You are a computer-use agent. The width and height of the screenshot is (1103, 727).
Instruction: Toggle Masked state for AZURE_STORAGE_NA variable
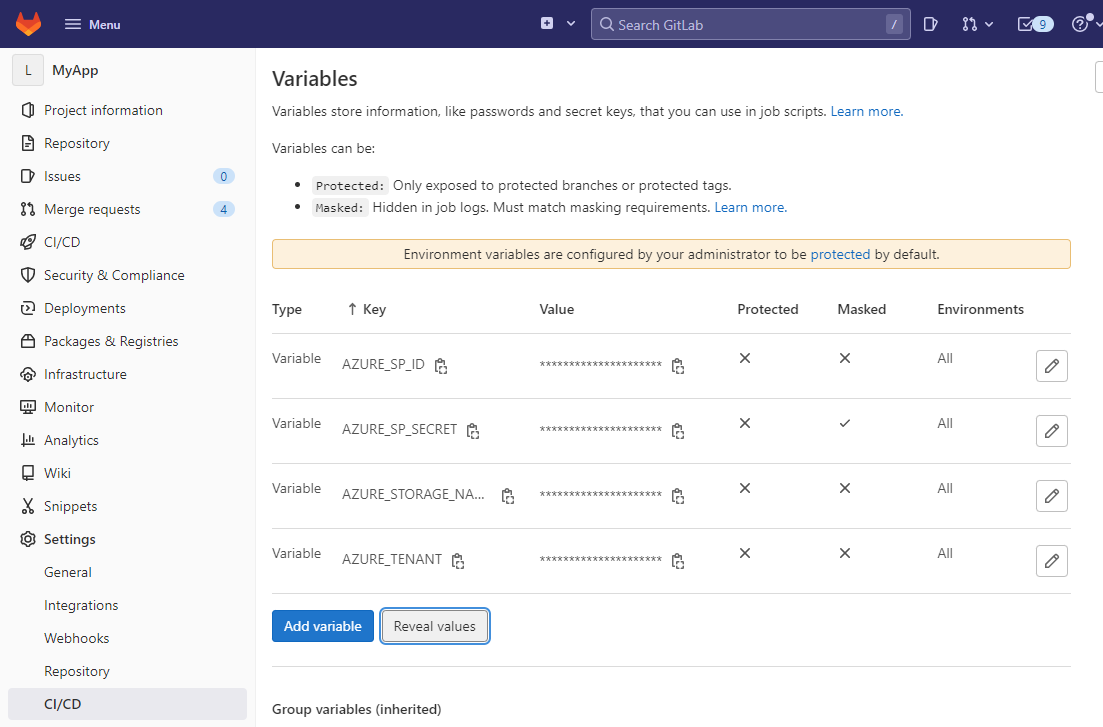click(x=845, y=488)
